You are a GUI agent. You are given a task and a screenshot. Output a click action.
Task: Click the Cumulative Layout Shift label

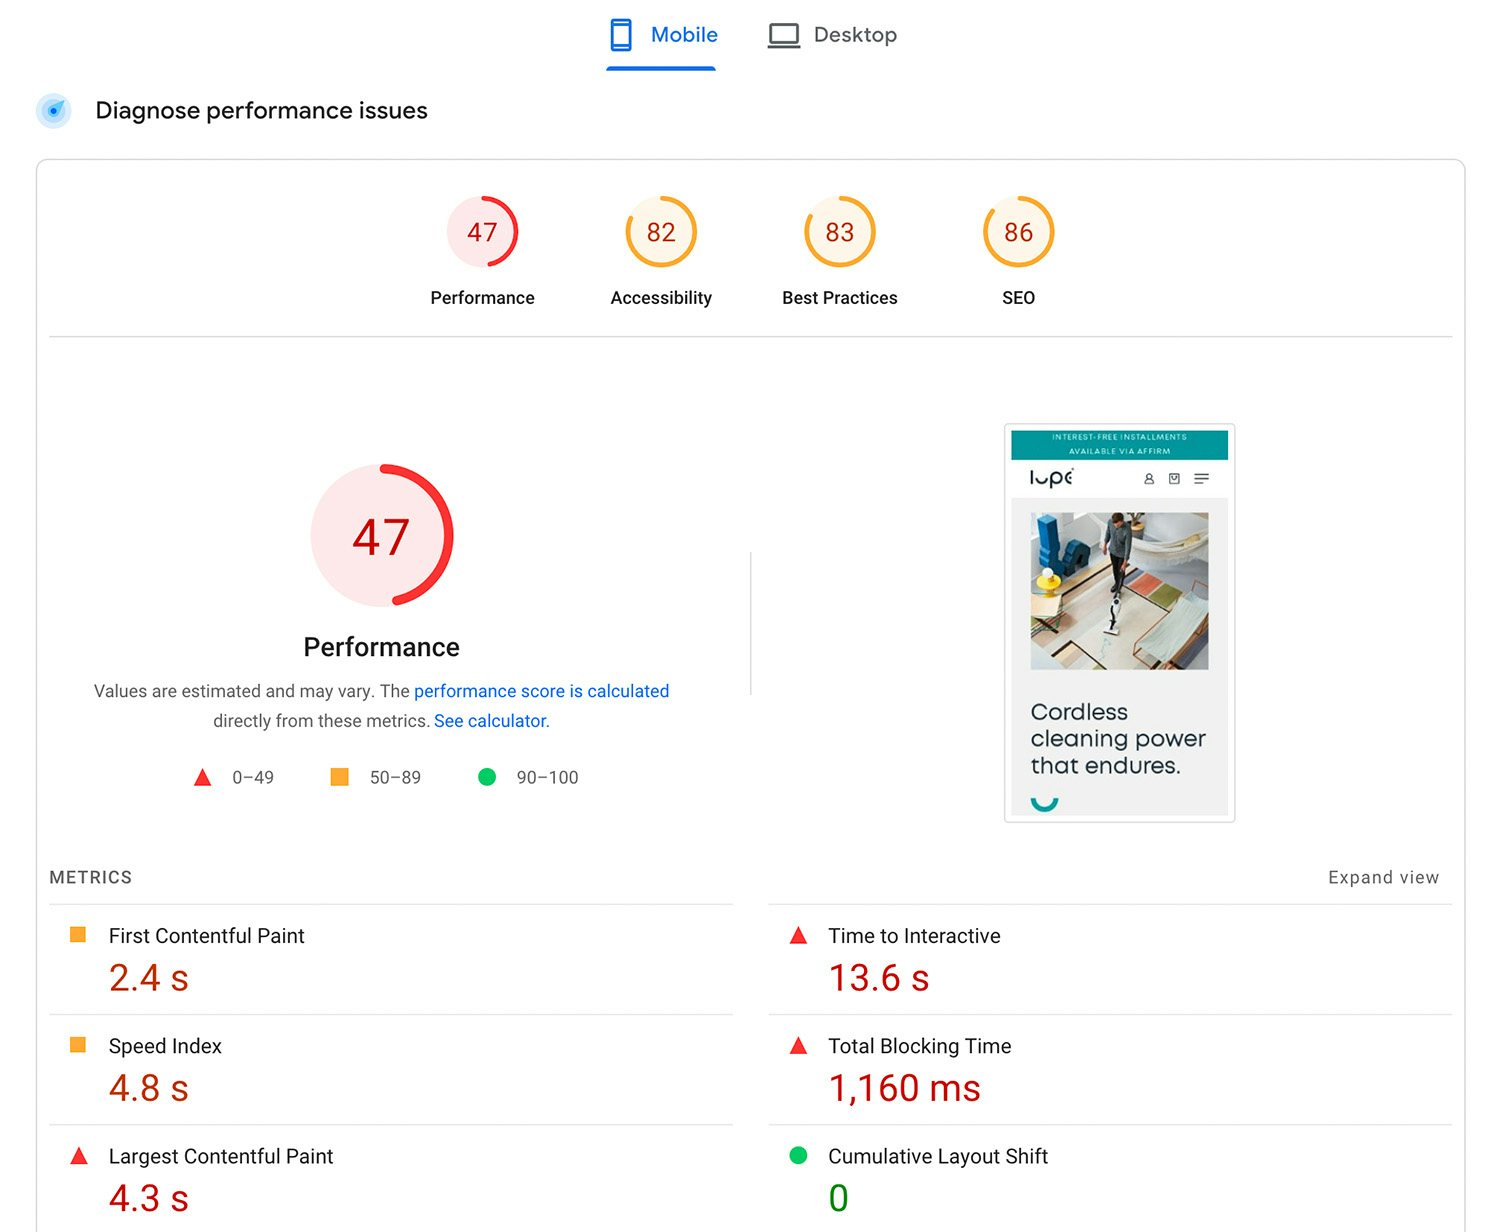[938, 1156]
